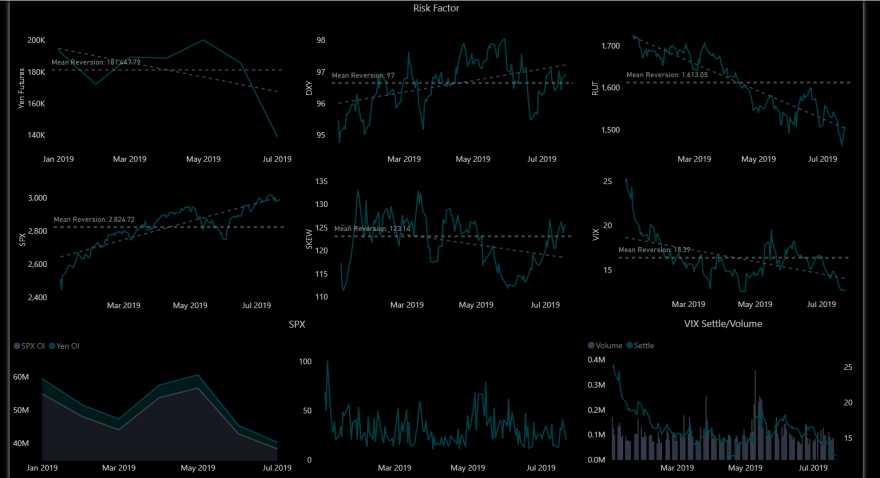Select the SPX OI legend entry

tap(29, 346)
